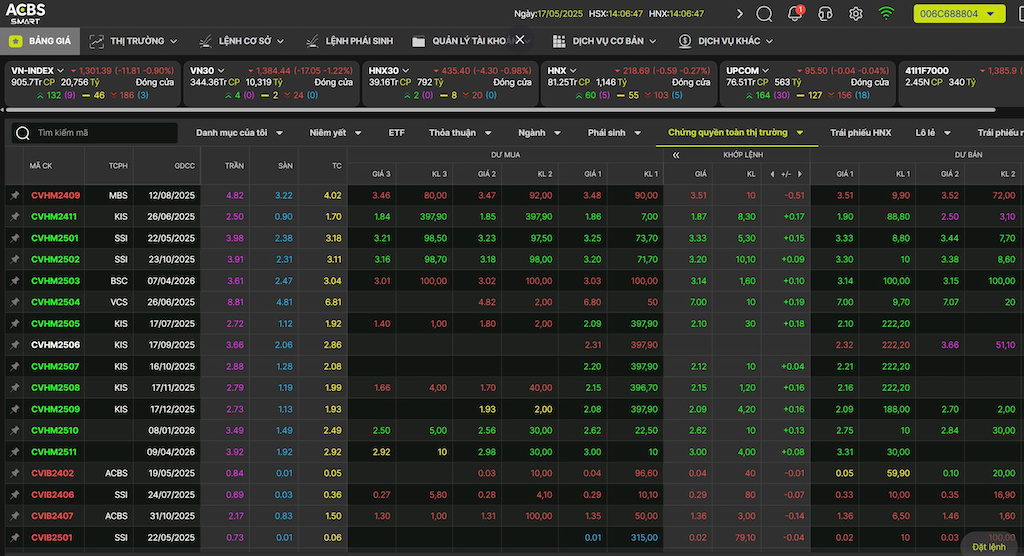Open the 41I1F7000 futures card

(x=961, y=83)
